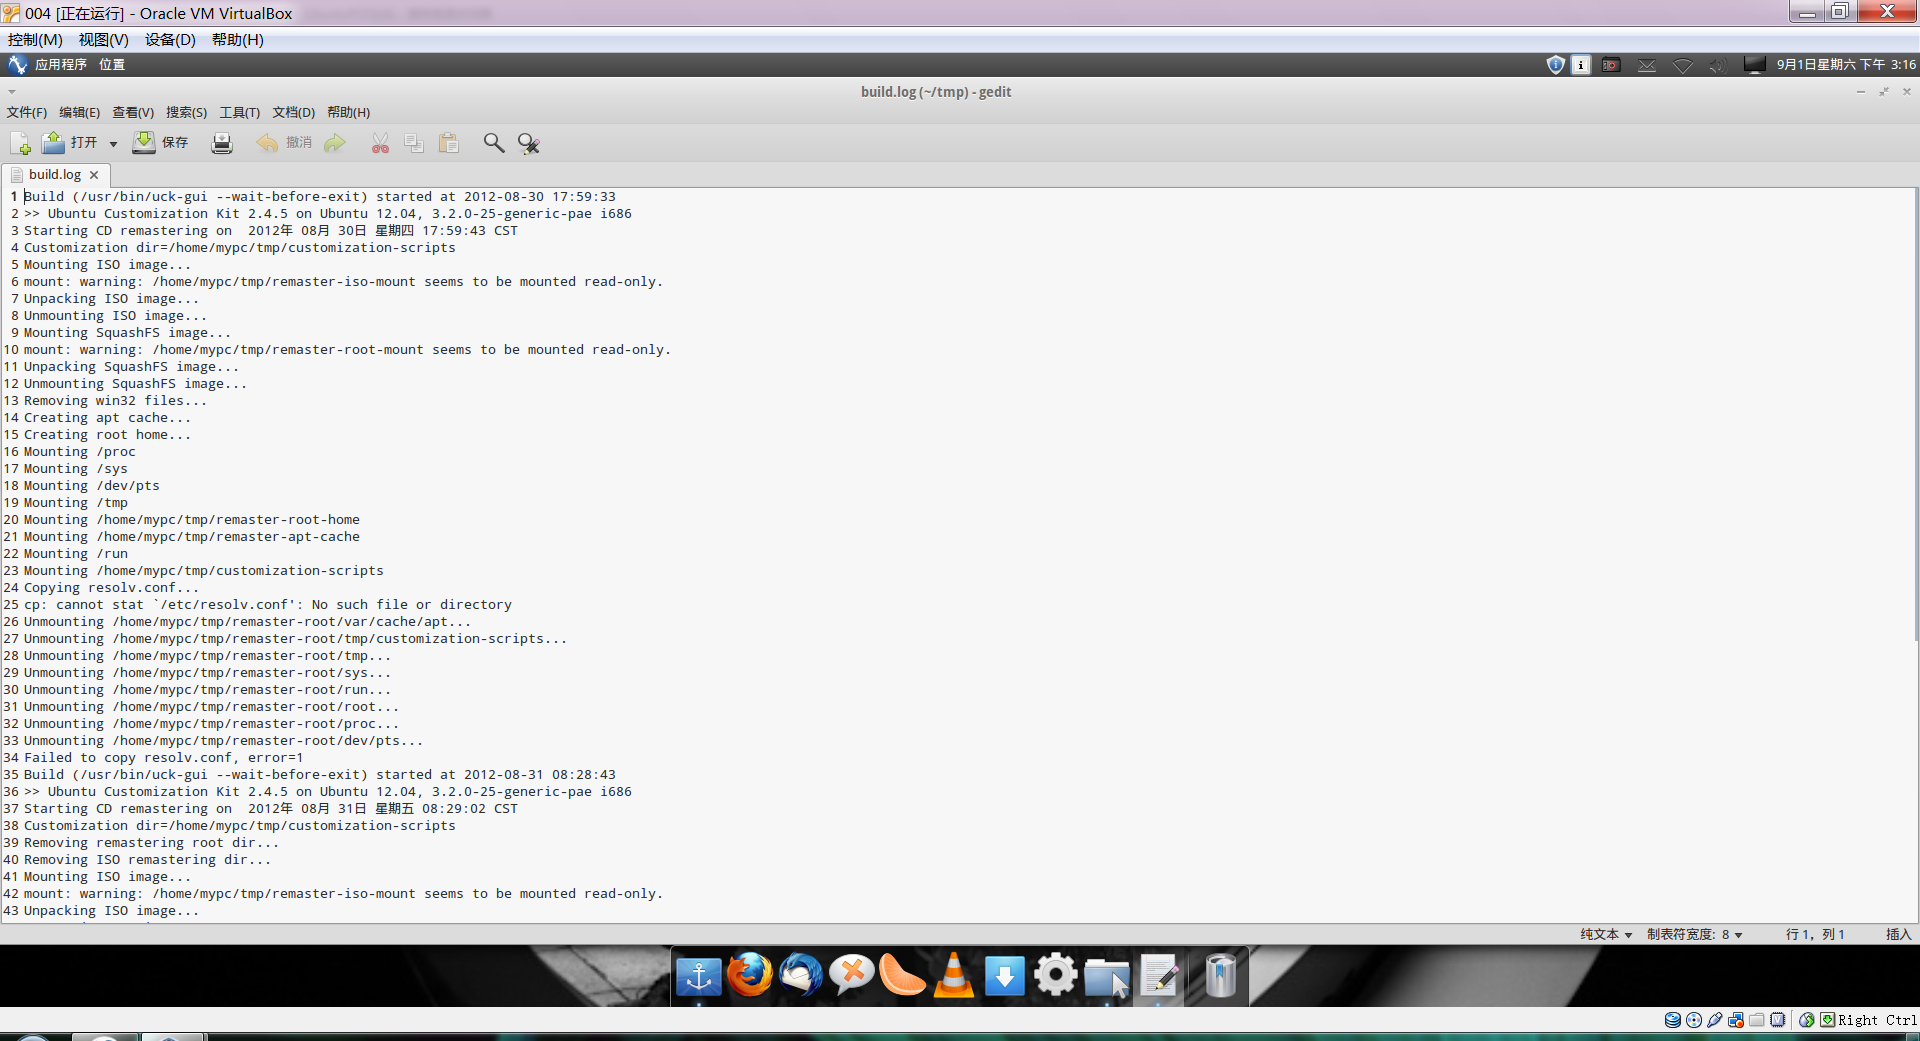
Task: Click the info notification tray icon
Action: click(x=1581, y=65)
